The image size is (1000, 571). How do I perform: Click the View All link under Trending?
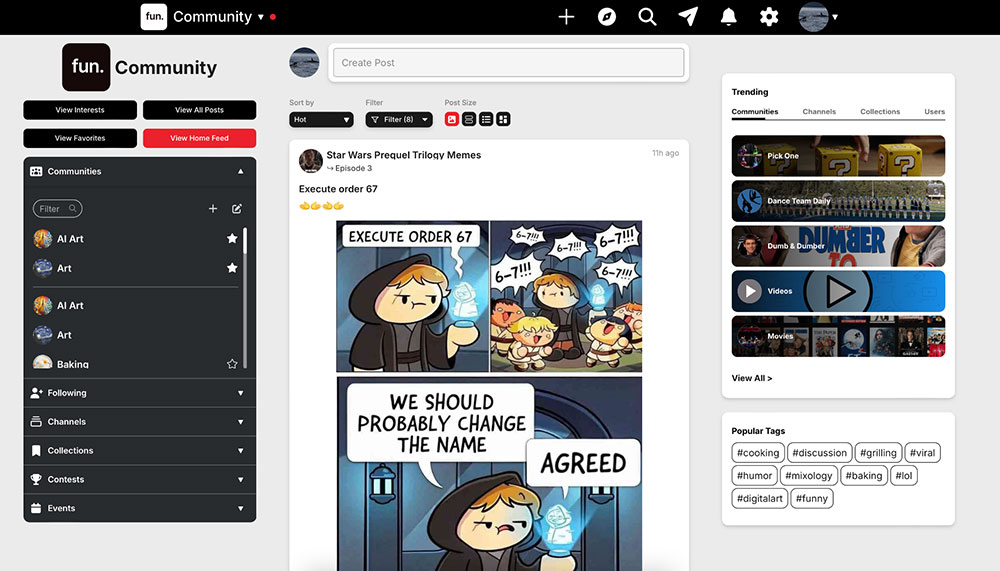pos(752,378)
